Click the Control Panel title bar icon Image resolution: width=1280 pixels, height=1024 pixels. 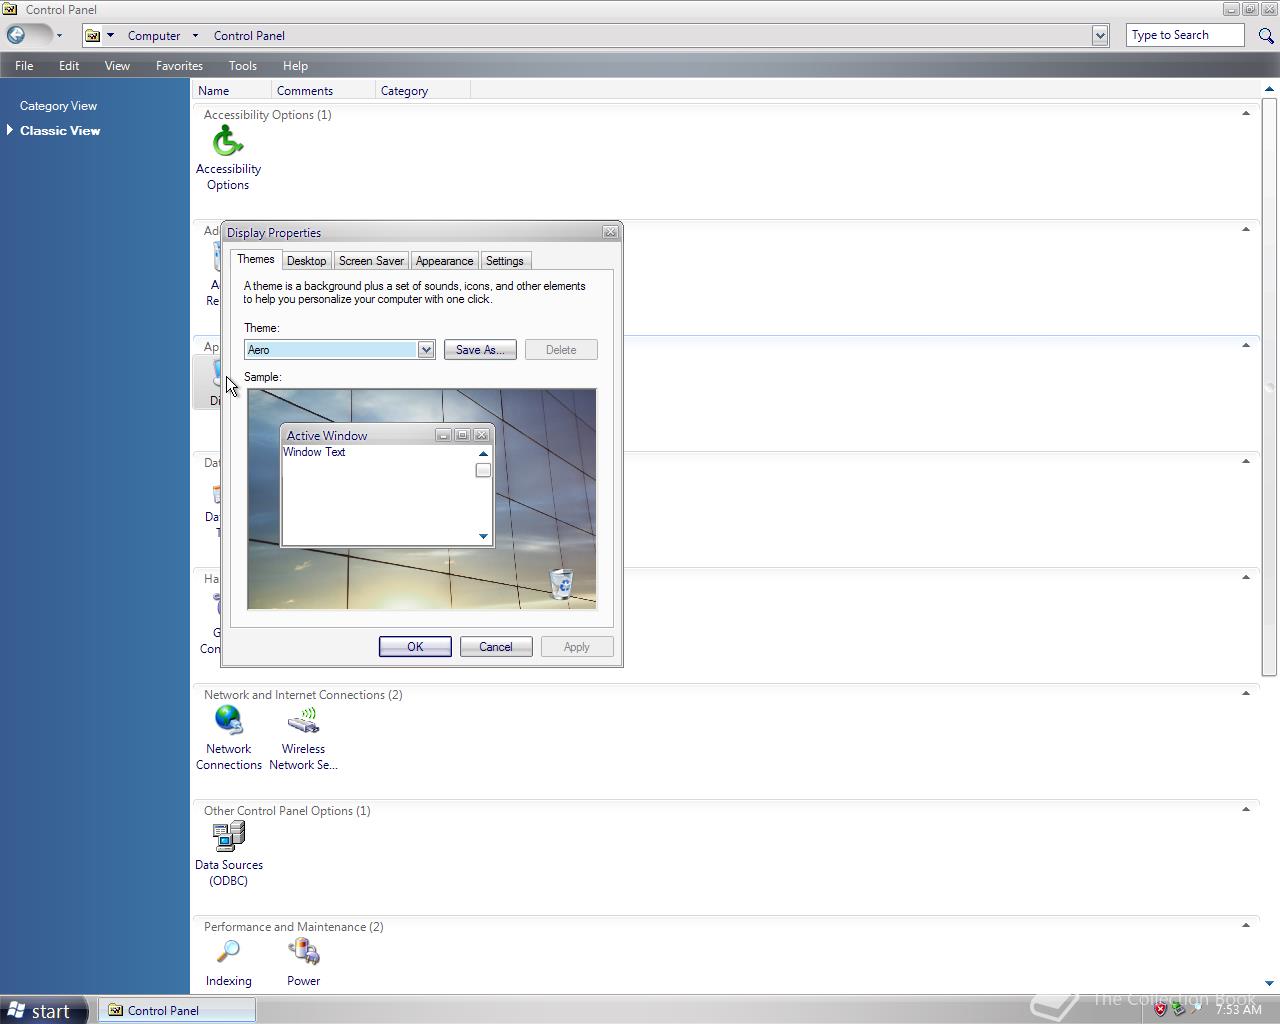(10, 9)
